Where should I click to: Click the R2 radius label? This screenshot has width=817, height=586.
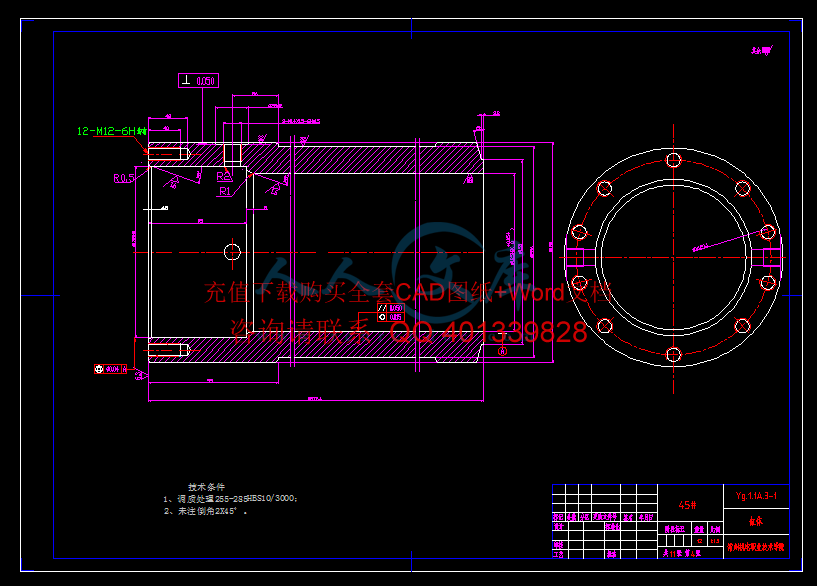(224, 177)
